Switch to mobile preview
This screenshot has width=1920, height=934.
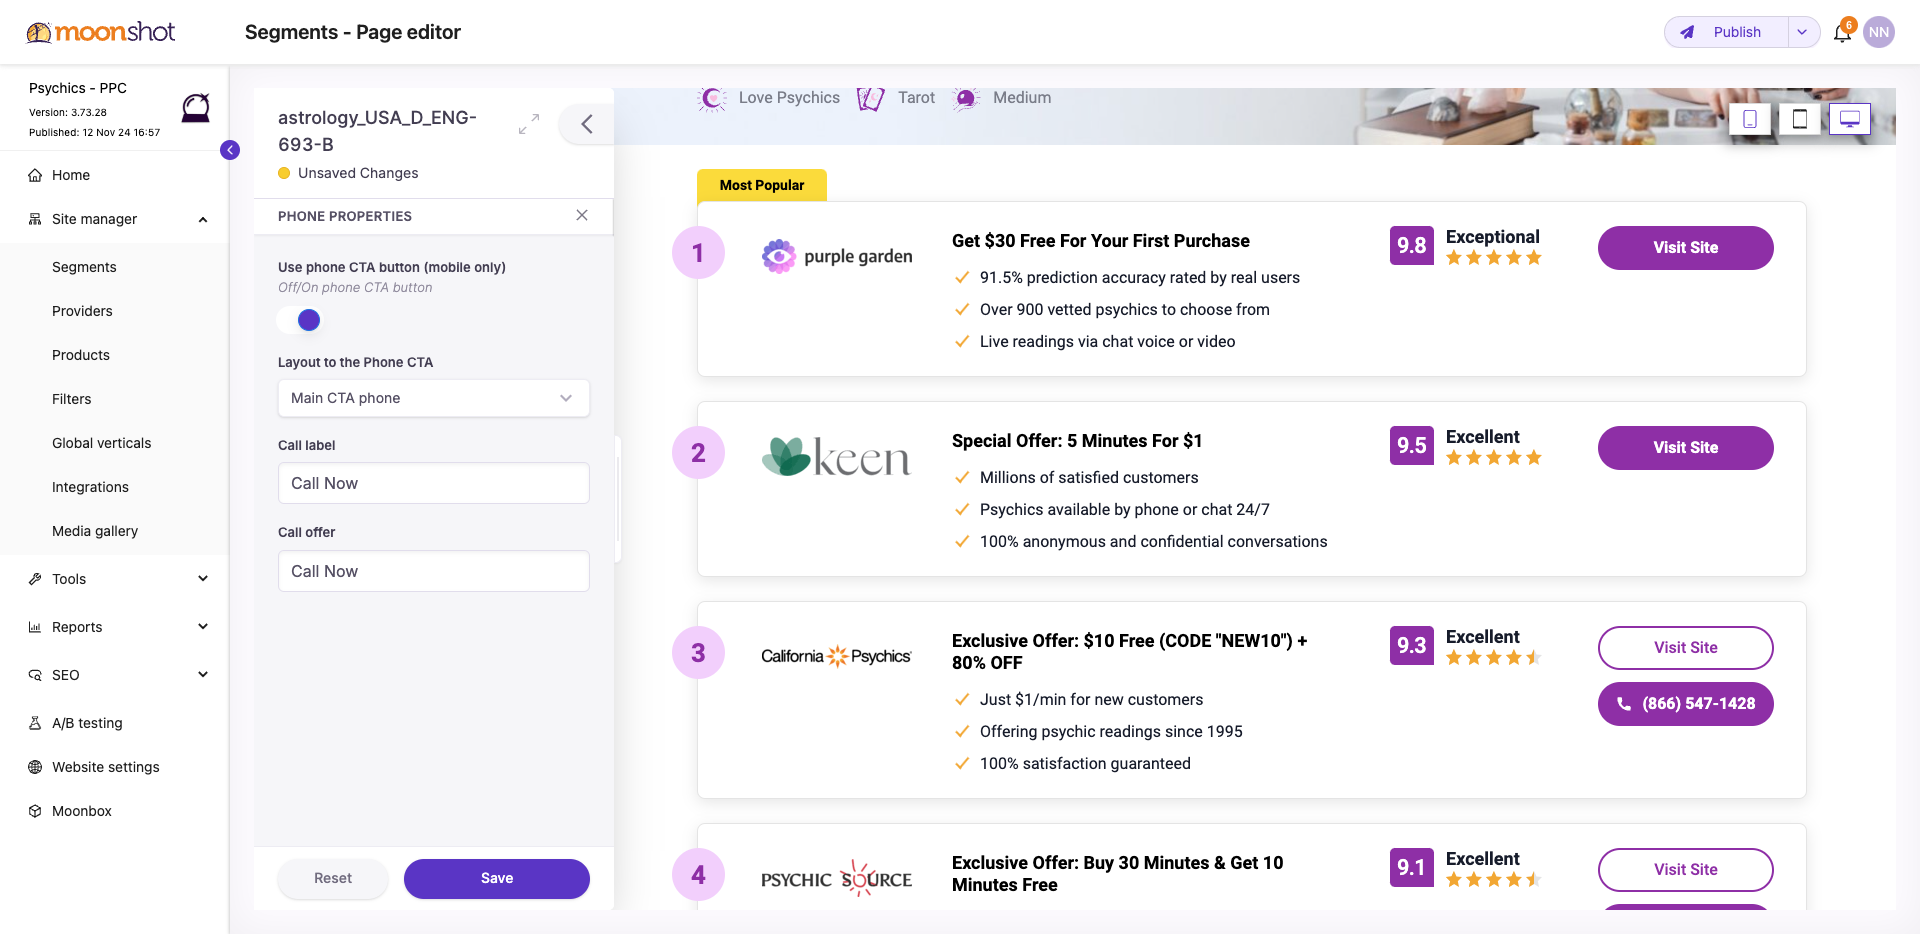(x=1750, y=119)
